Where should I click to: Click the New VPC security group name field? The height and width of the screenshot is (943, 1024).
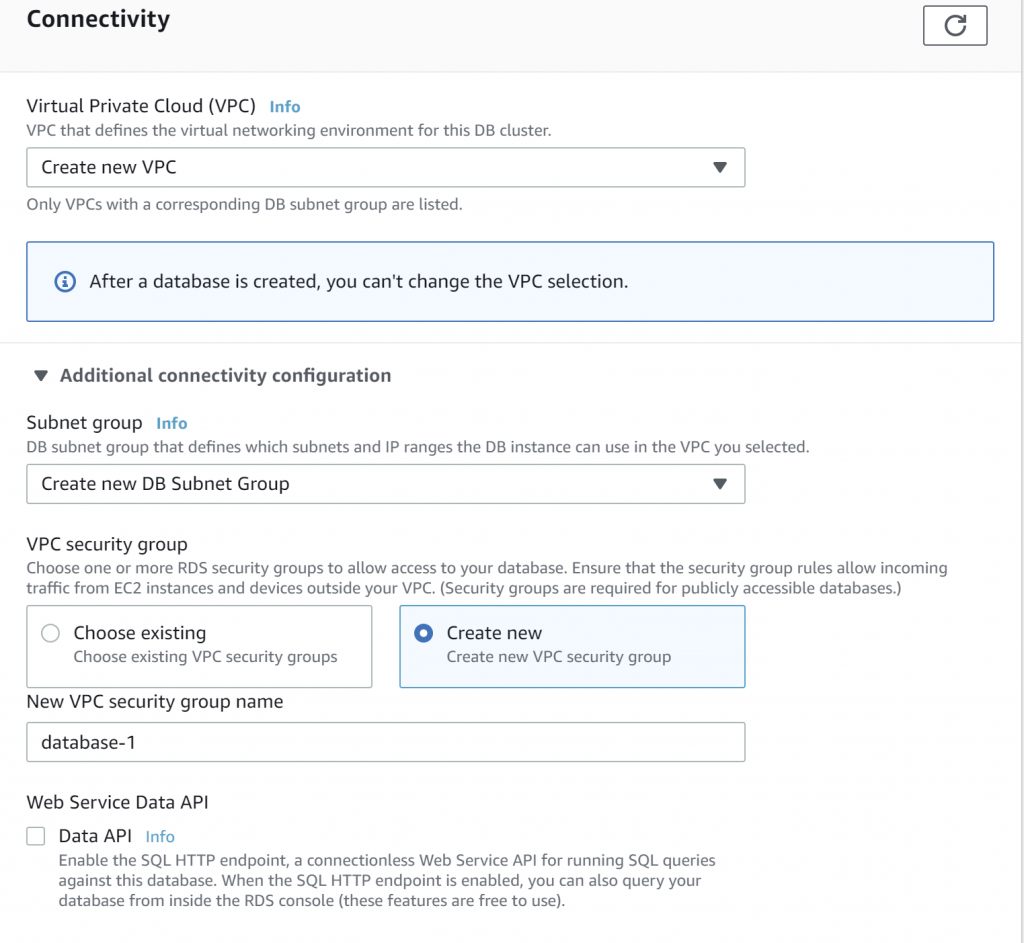pyautogui.click(x=385, y=742)
